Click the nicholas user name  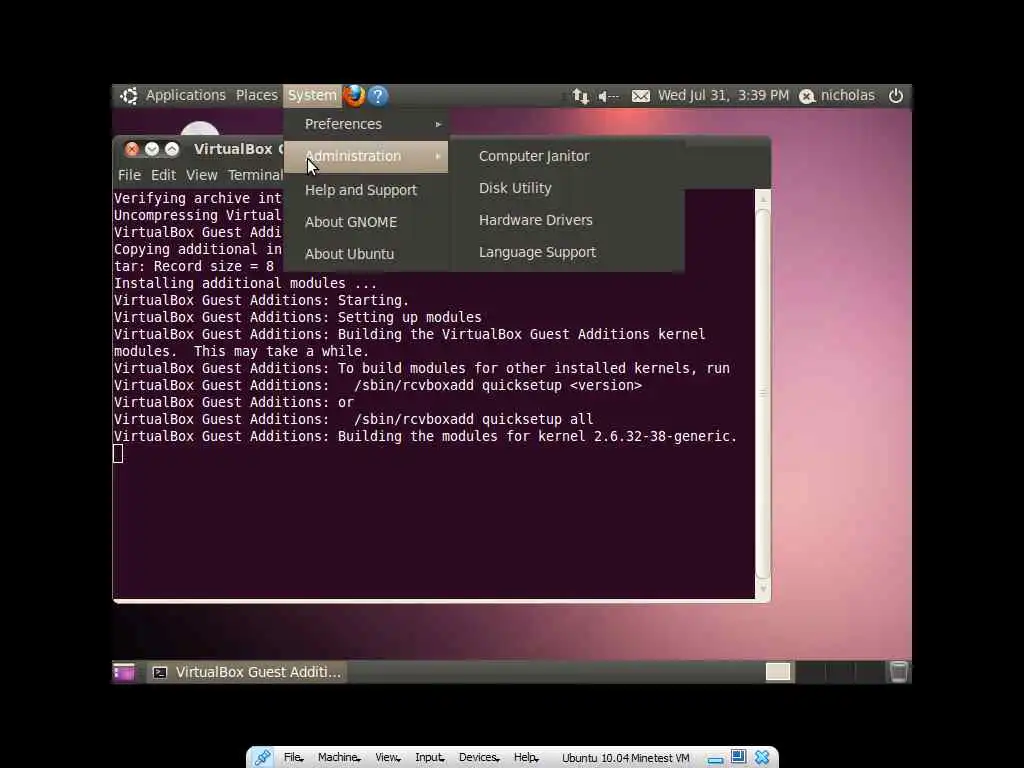pos(847,95)
